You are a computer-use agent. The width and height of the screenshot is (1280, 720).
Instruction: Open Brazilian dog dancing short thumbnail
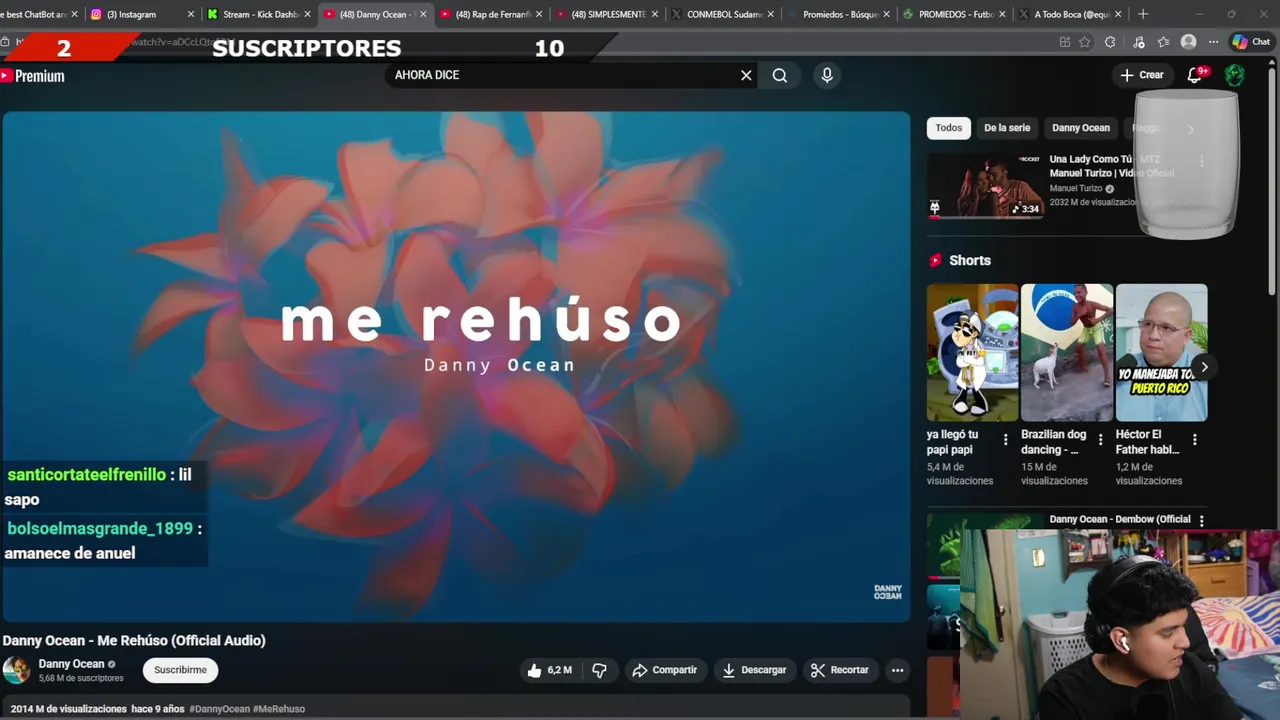pyautogui.click(x=1066, y=352)
